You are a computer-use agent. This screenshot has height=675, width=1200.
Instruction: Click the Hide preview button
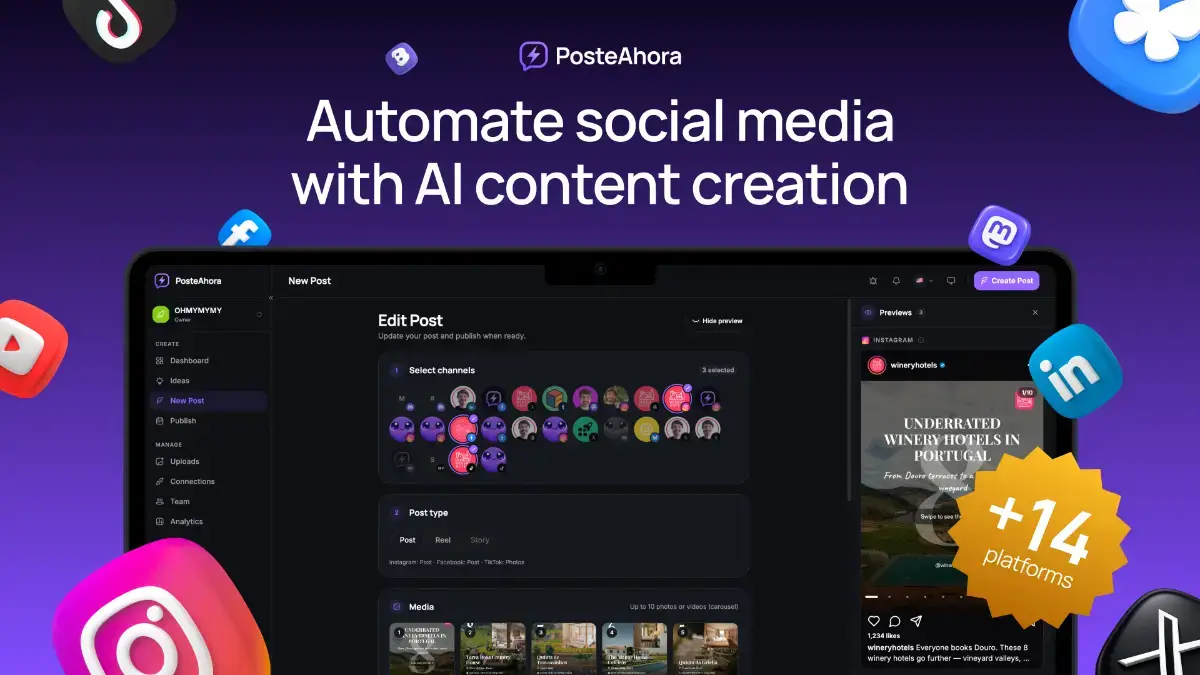coord(717,321)
